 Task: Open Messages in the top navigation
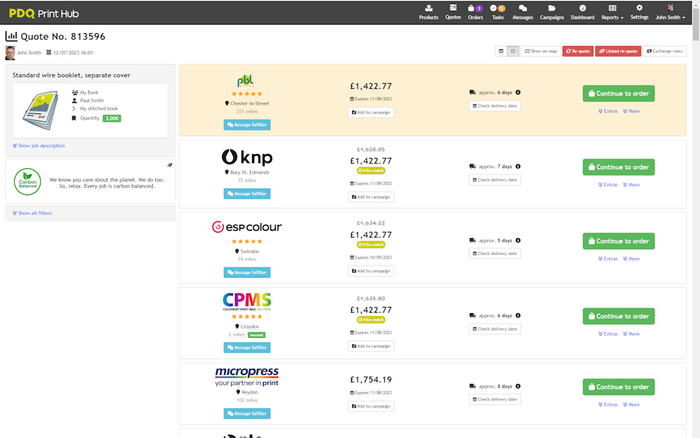pyautogui.click(x=522, y=12)
